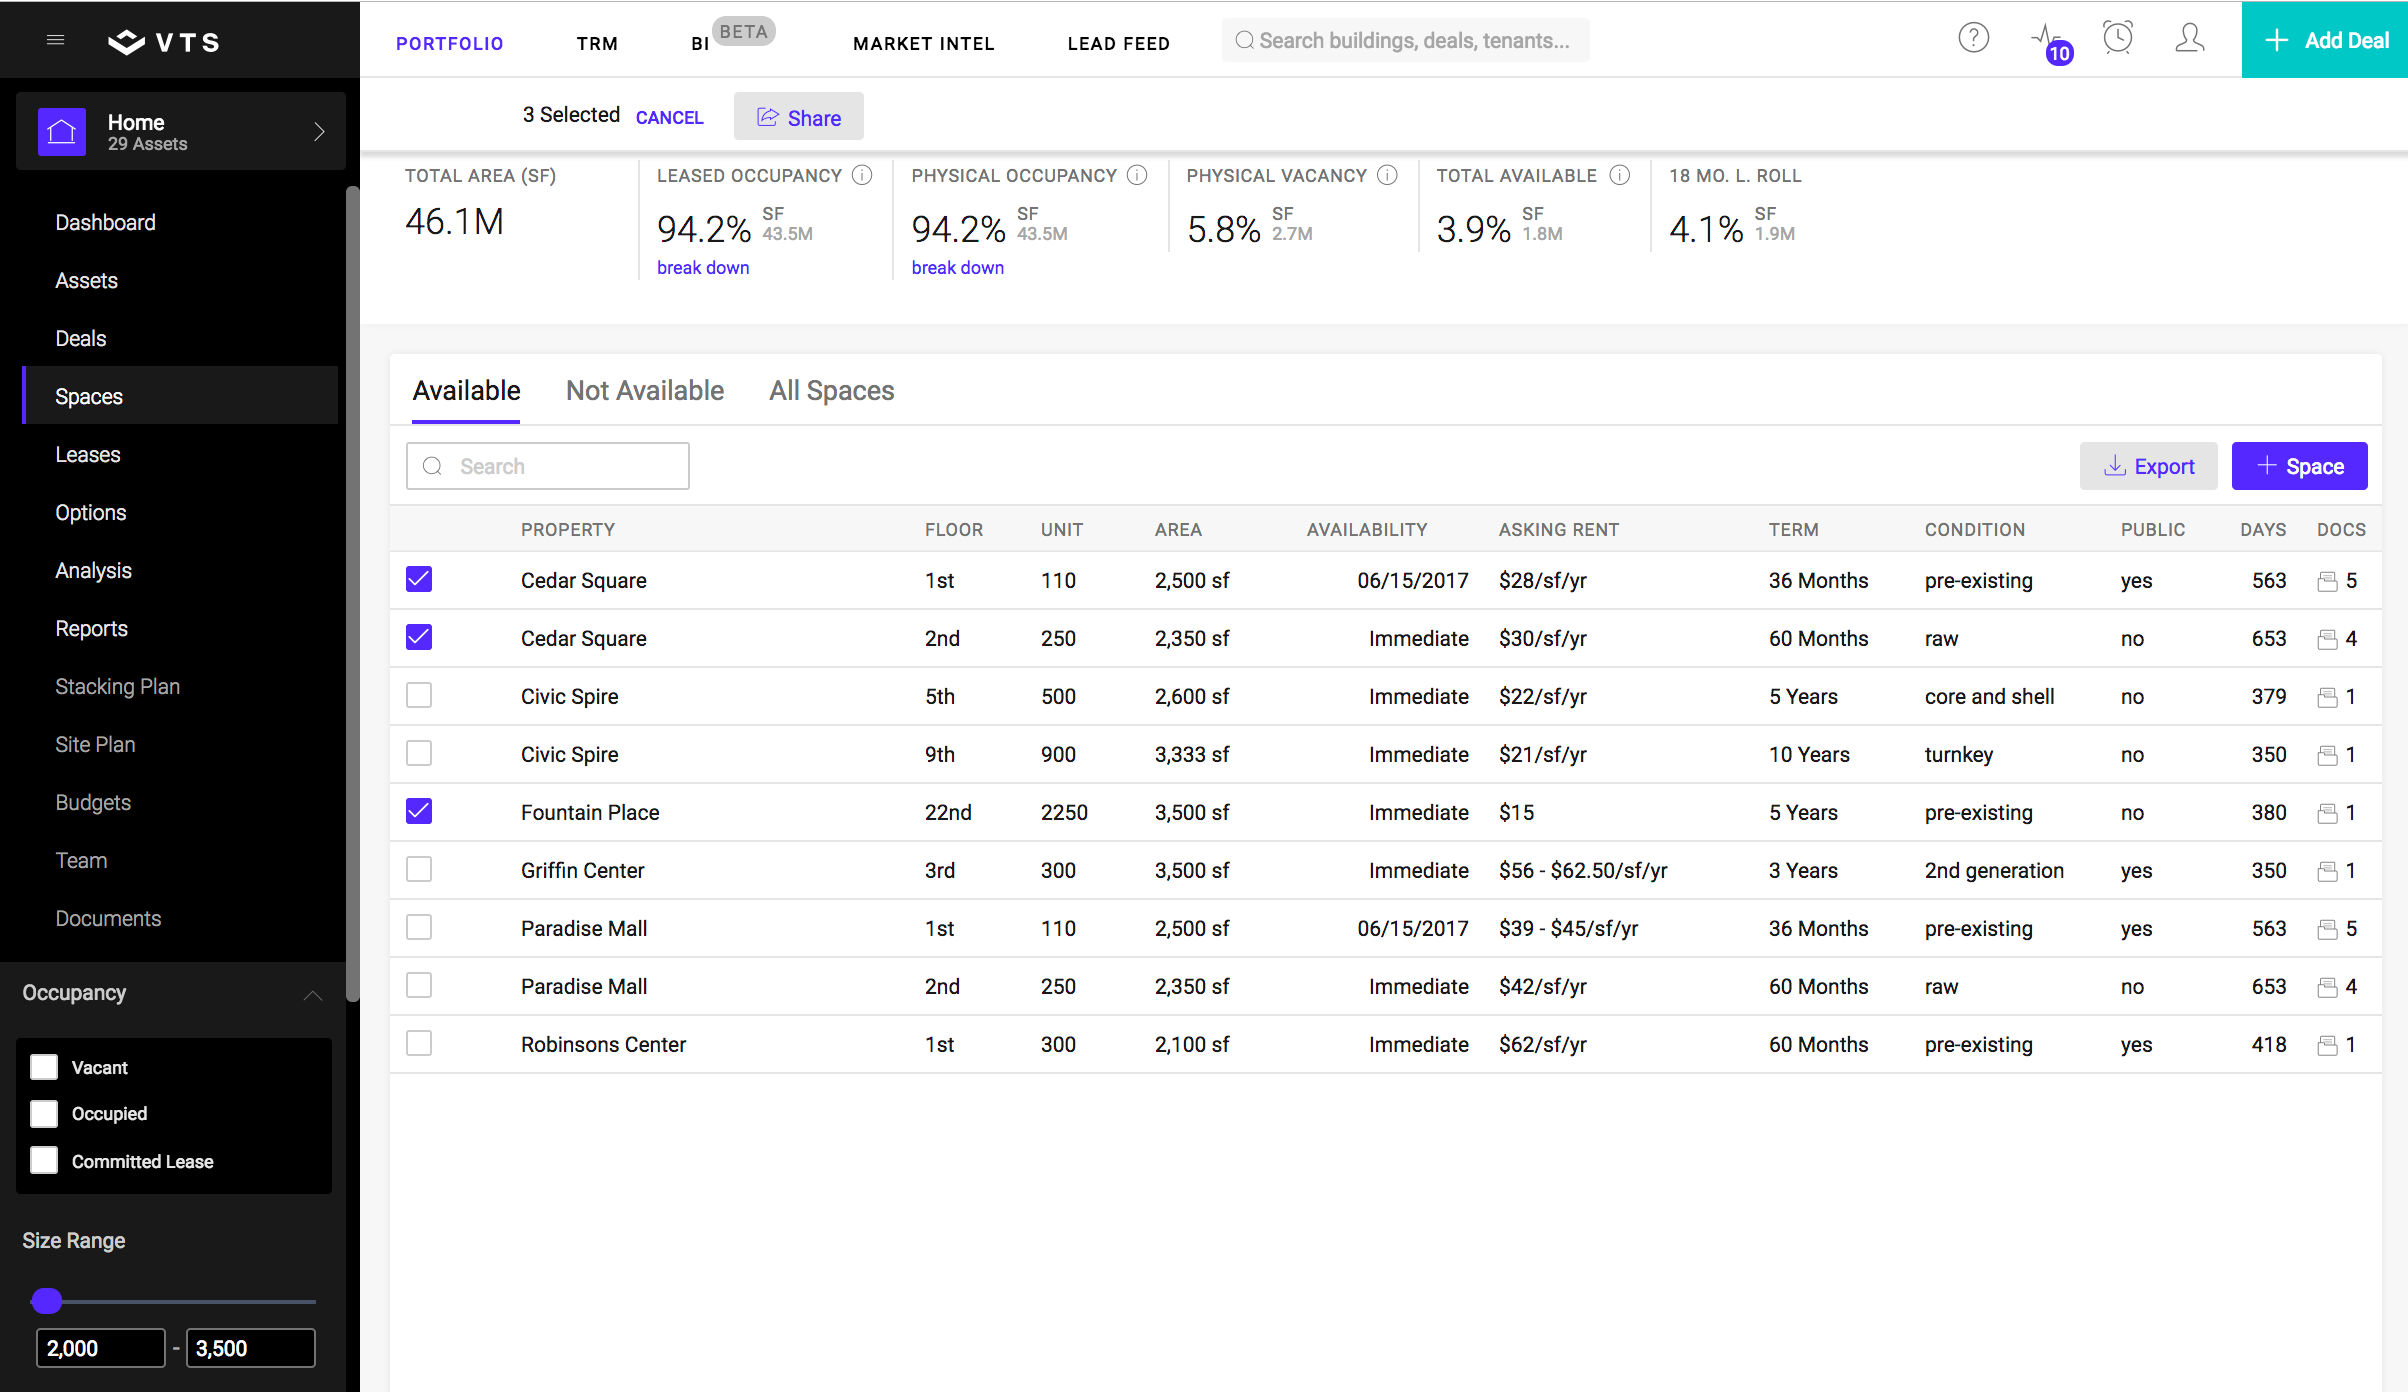The image size is (2408, 1392).
Task: Open the user profile icon
Action: [x=2189, y=39]
